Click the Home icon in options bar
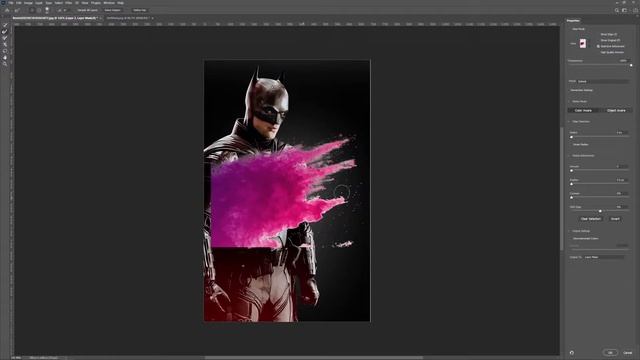 [x=7, y=10]
